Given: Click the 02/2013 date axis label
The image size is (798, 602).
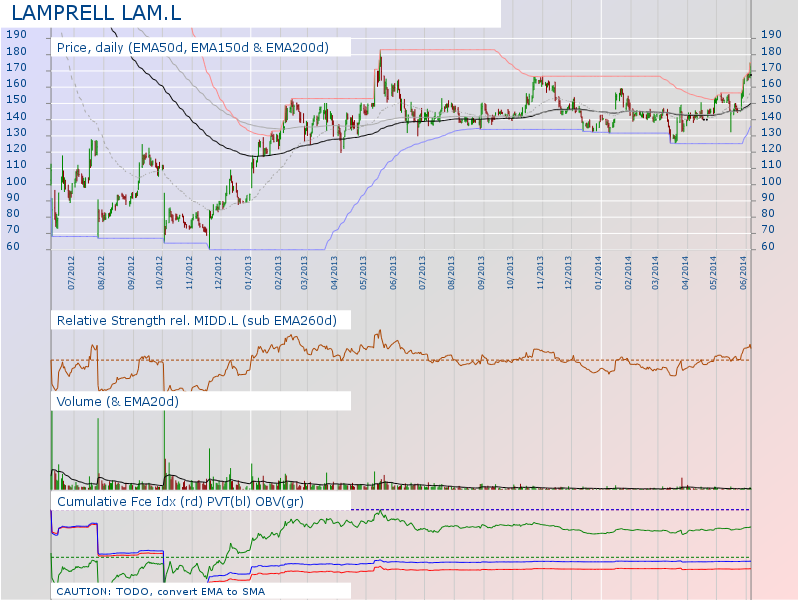Looking at the screenshot, I should click(x=278, y=273).
